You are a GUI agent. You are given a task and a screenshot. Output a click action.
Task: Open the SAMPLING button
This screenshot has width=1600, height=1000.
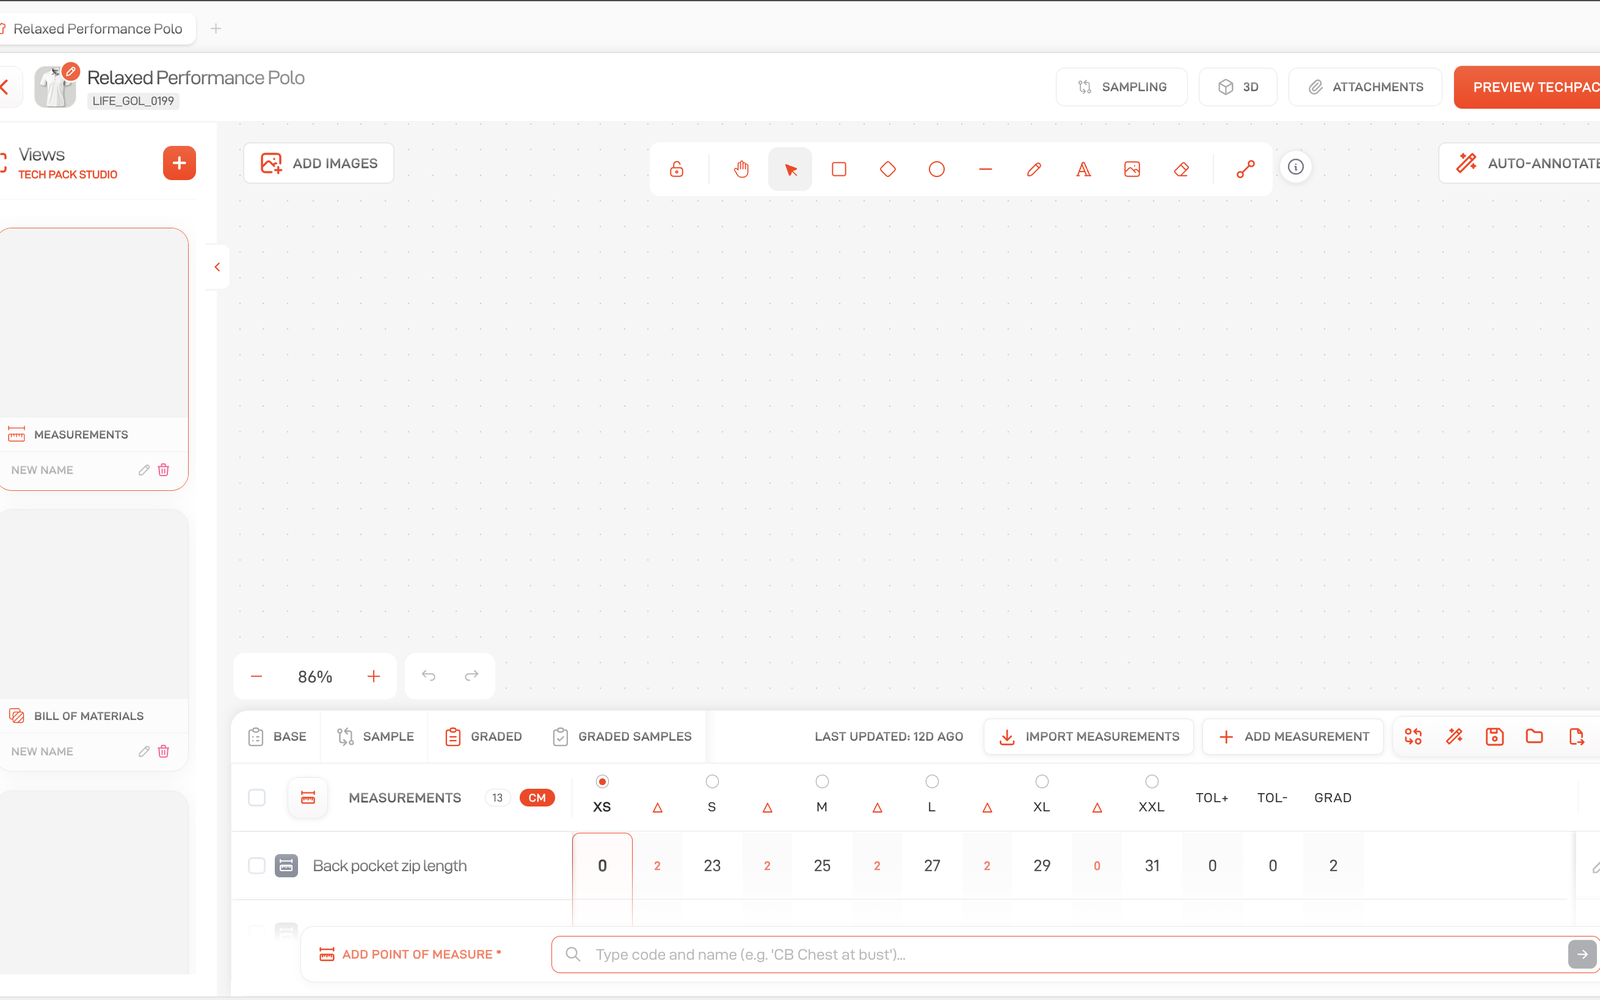[x=1122, y=87]
